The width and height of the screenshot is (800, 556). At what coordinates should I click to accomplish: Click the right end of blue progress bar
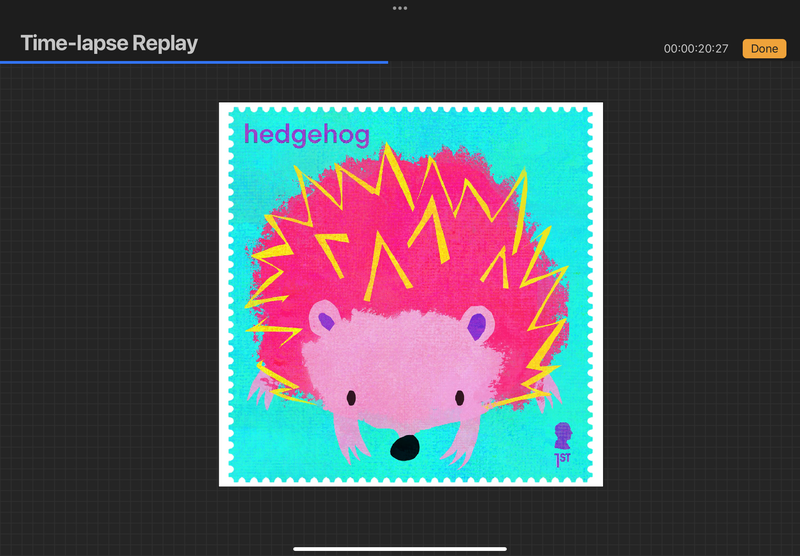click(386, 62)
